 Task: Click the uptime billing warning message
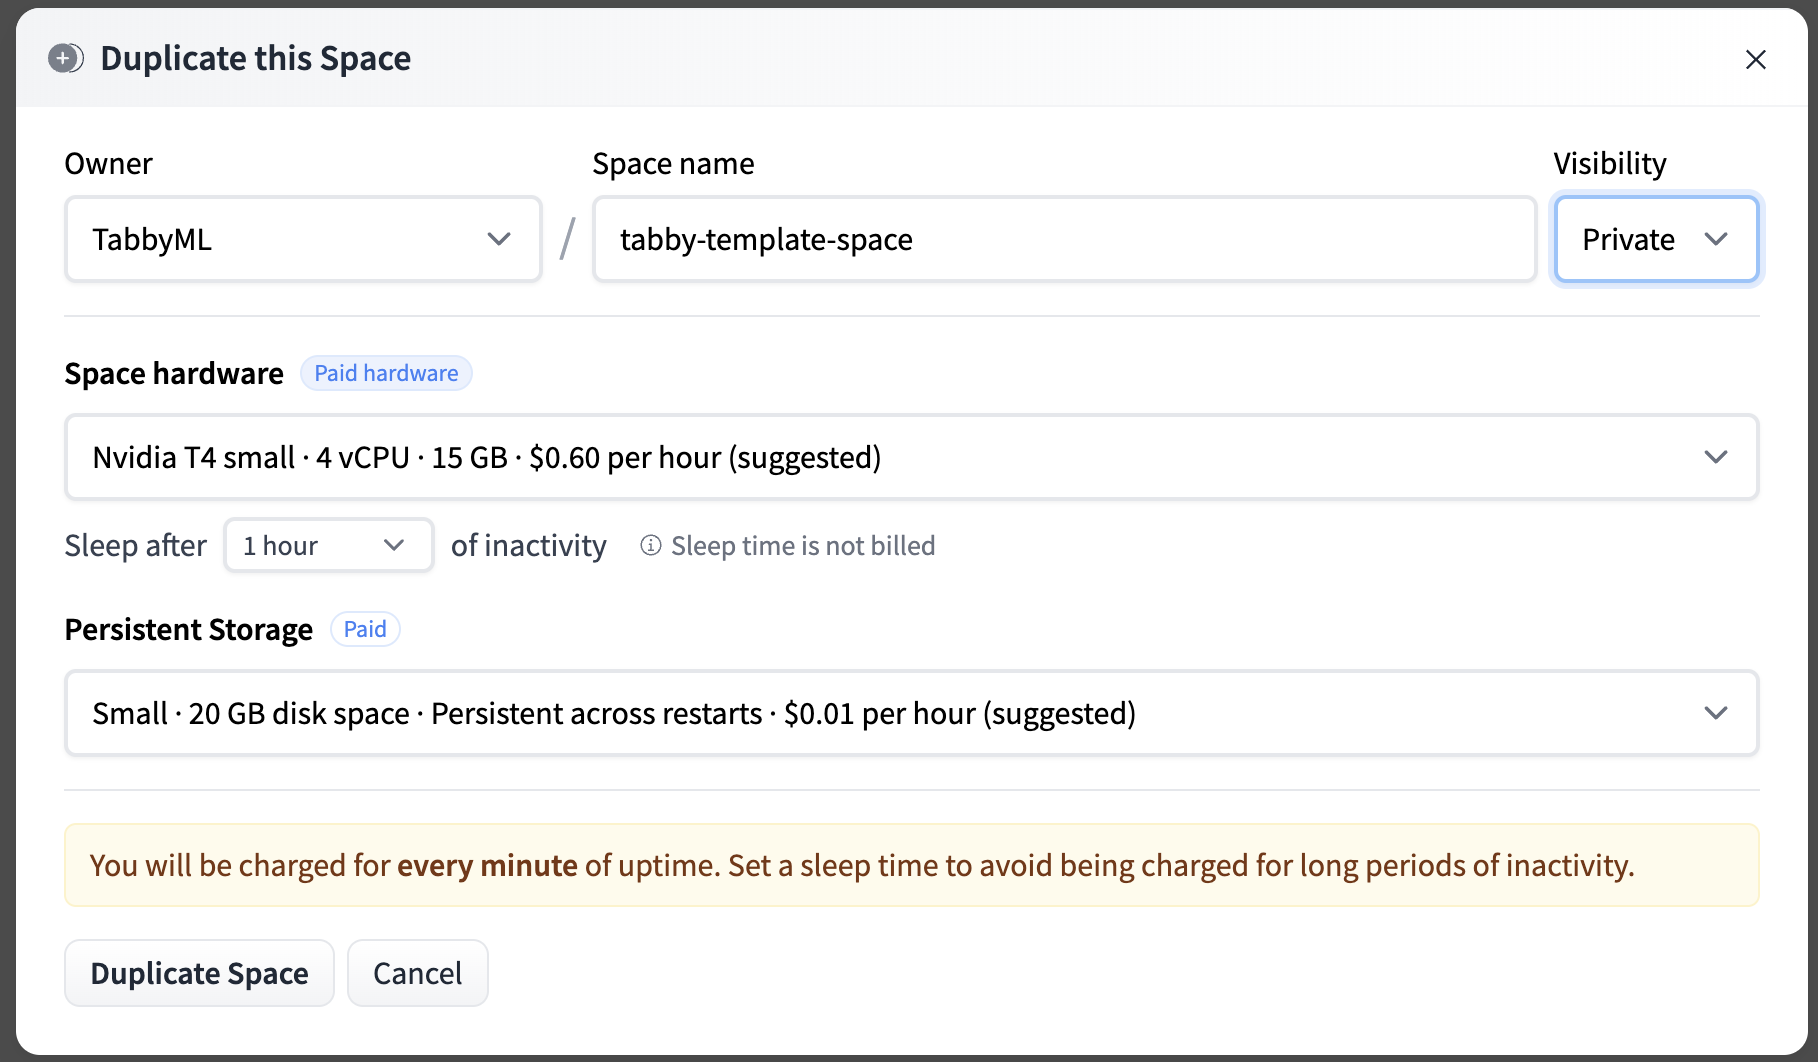coord(910,865)
